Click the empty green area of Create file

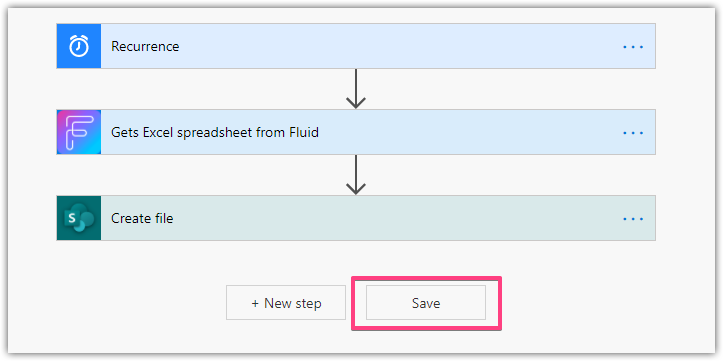(397, 218)
